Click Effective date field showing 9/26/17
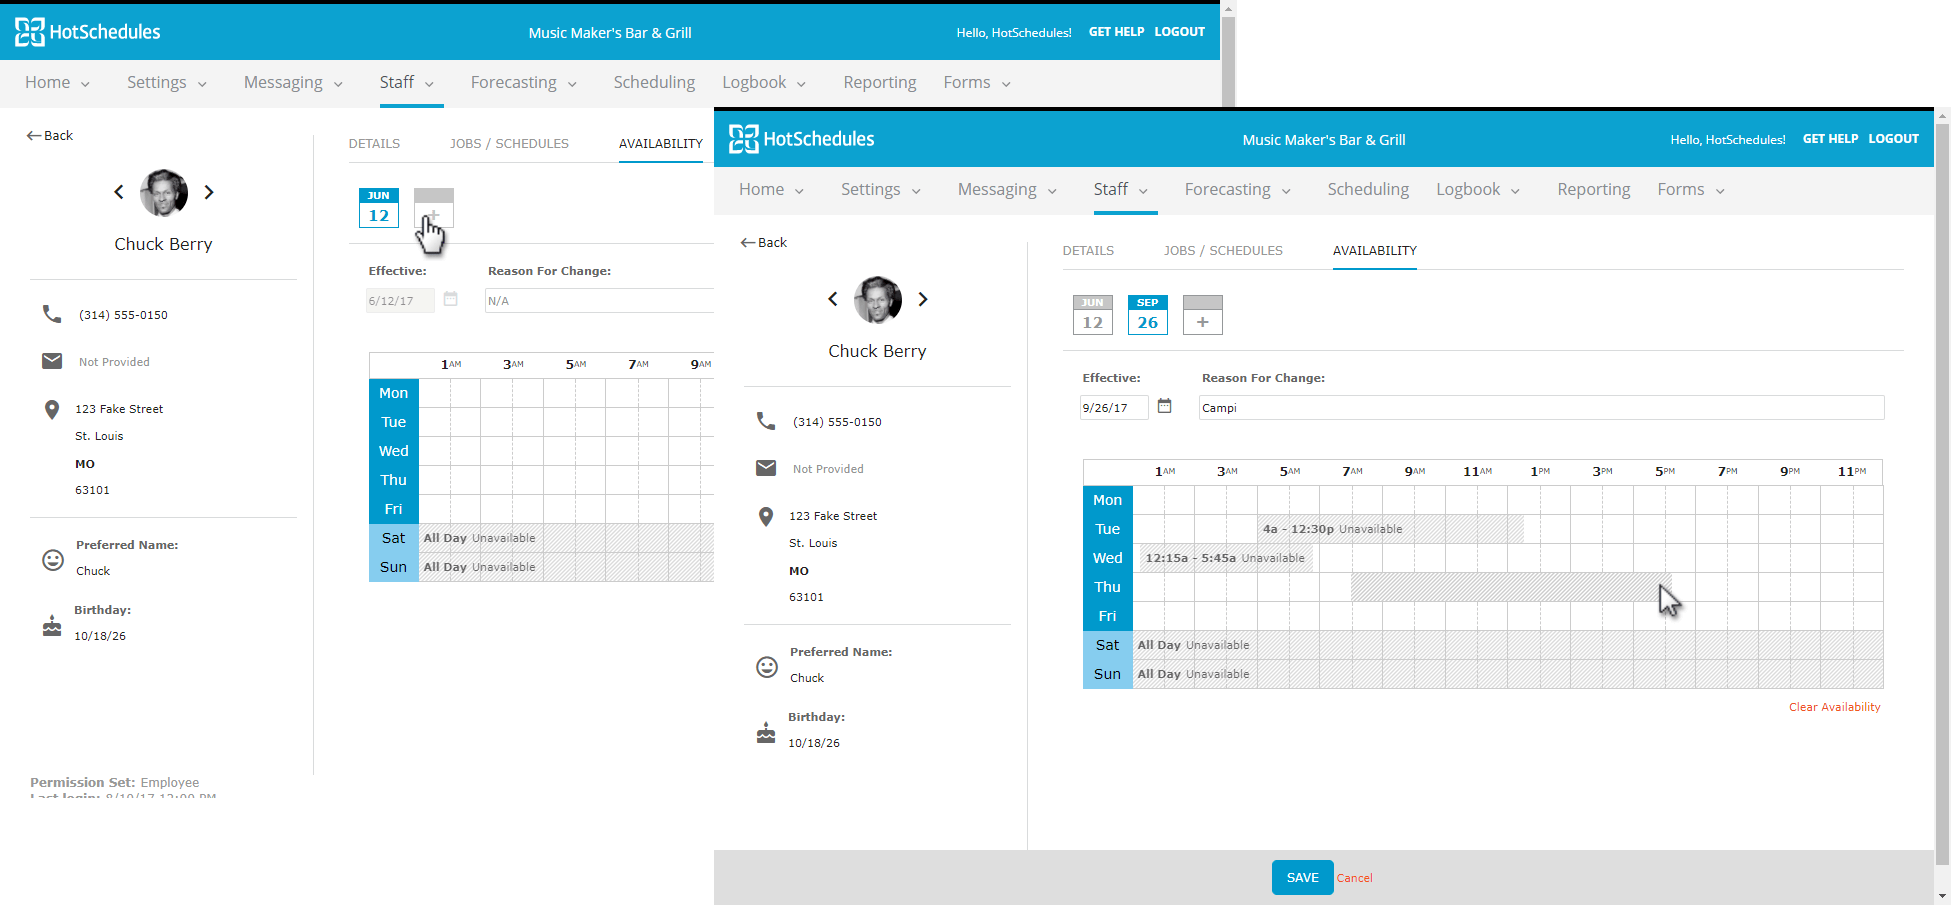The height and width of the screenshot is (905, 1951). [1114, 407]
